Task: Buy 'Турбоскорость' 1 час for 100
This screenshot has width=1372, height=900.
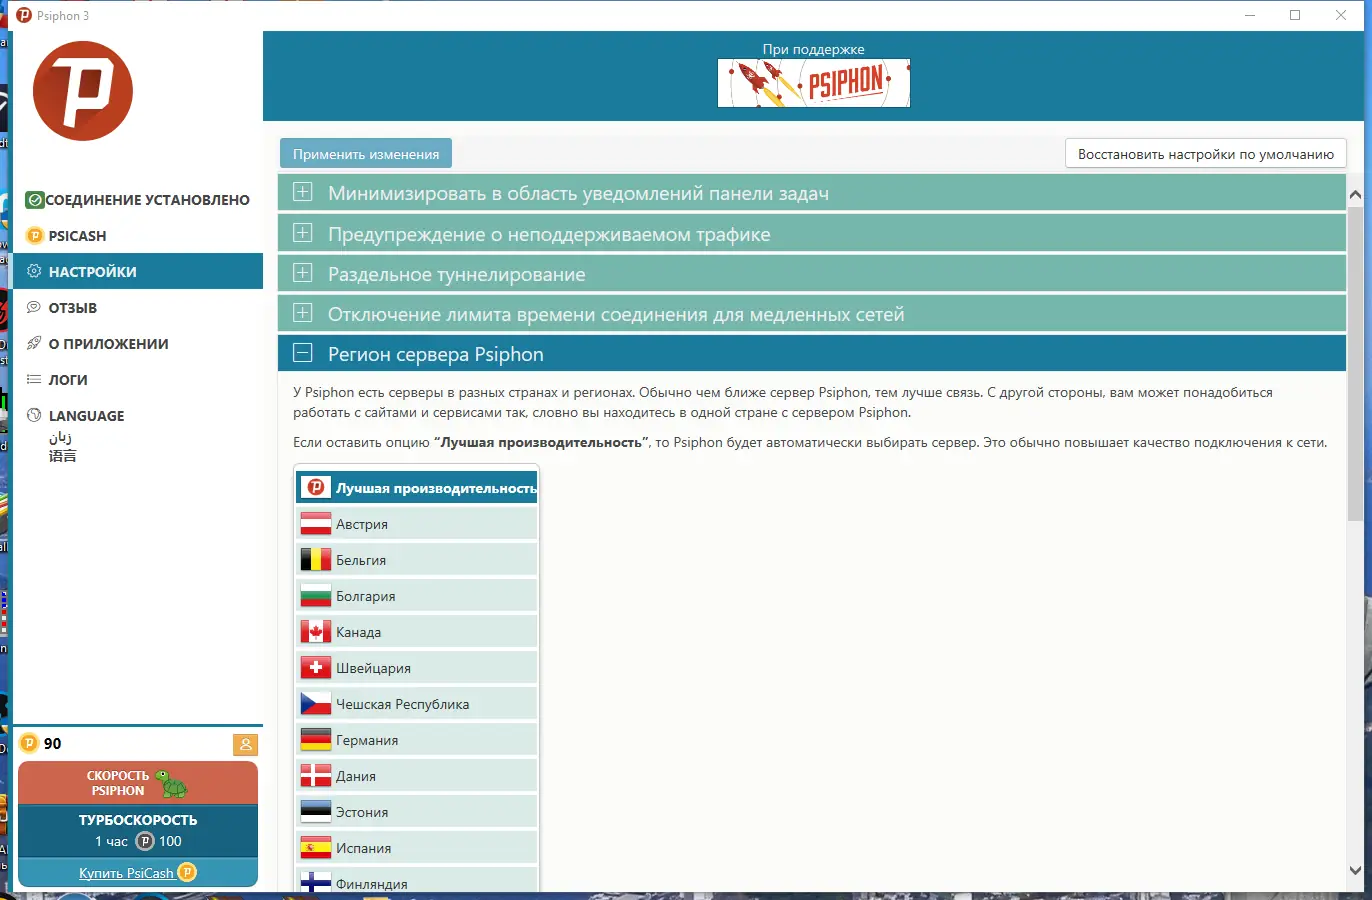Action: click(x=138, y=831)
